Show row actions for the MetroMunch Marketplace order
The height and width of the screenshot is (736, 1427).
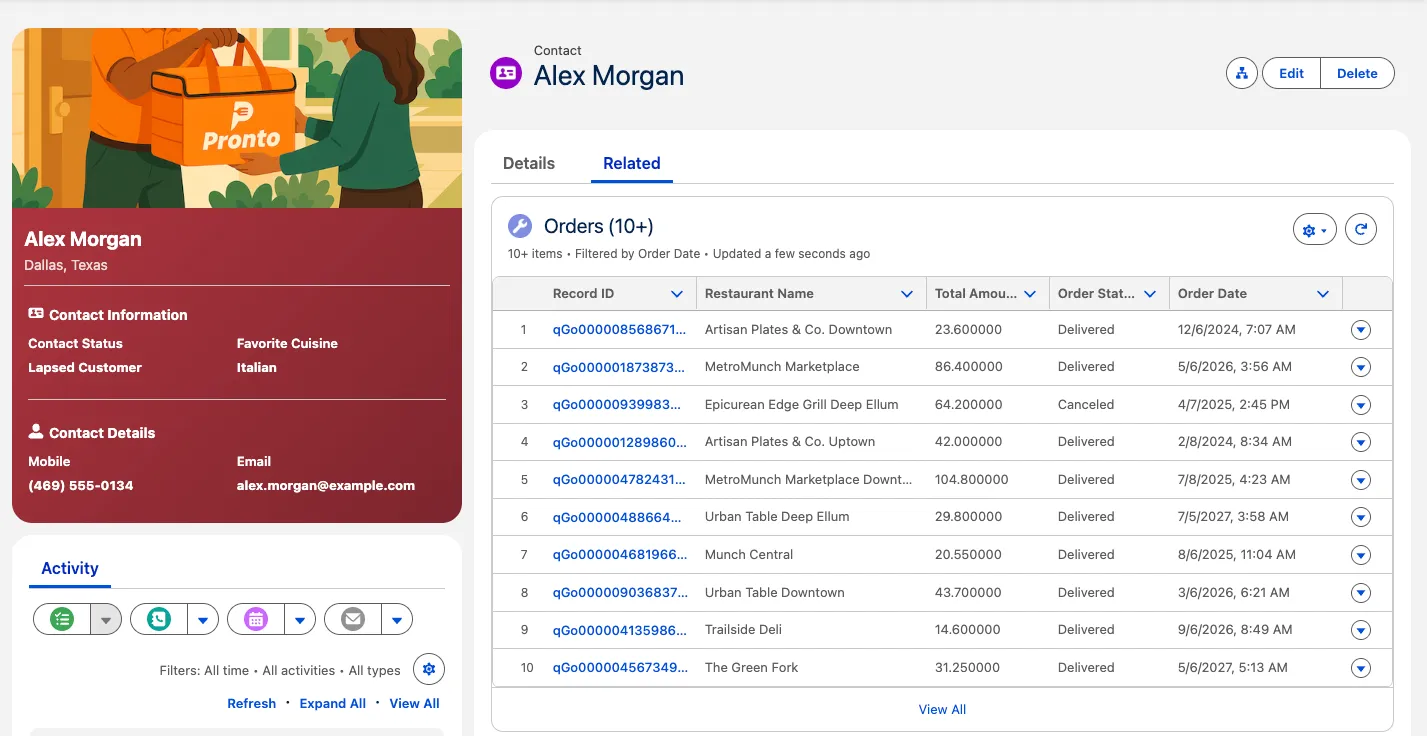point(1360,367)
